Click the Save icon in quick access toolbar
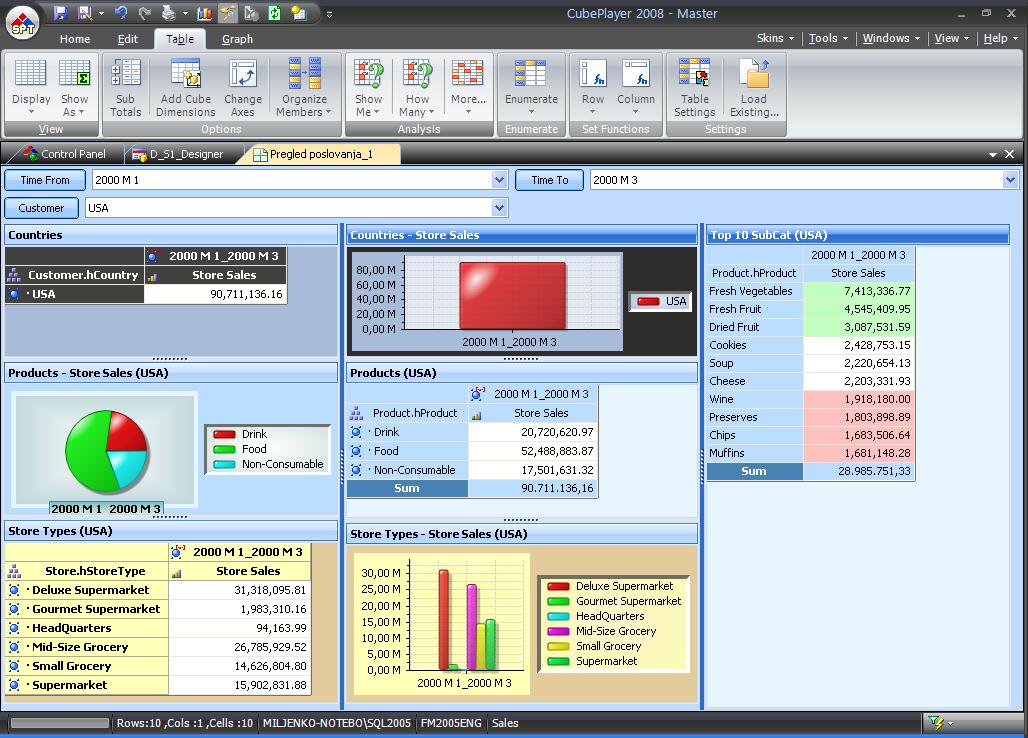Screen dimensions: 1028x738 (x=60, y=13)
